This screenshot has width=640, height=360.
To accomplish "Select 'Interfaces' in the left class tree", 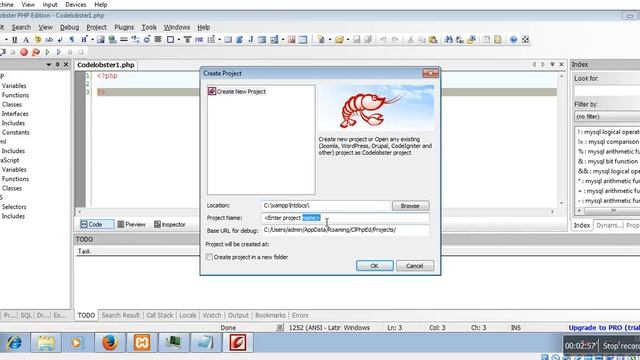I will [15, 114].
